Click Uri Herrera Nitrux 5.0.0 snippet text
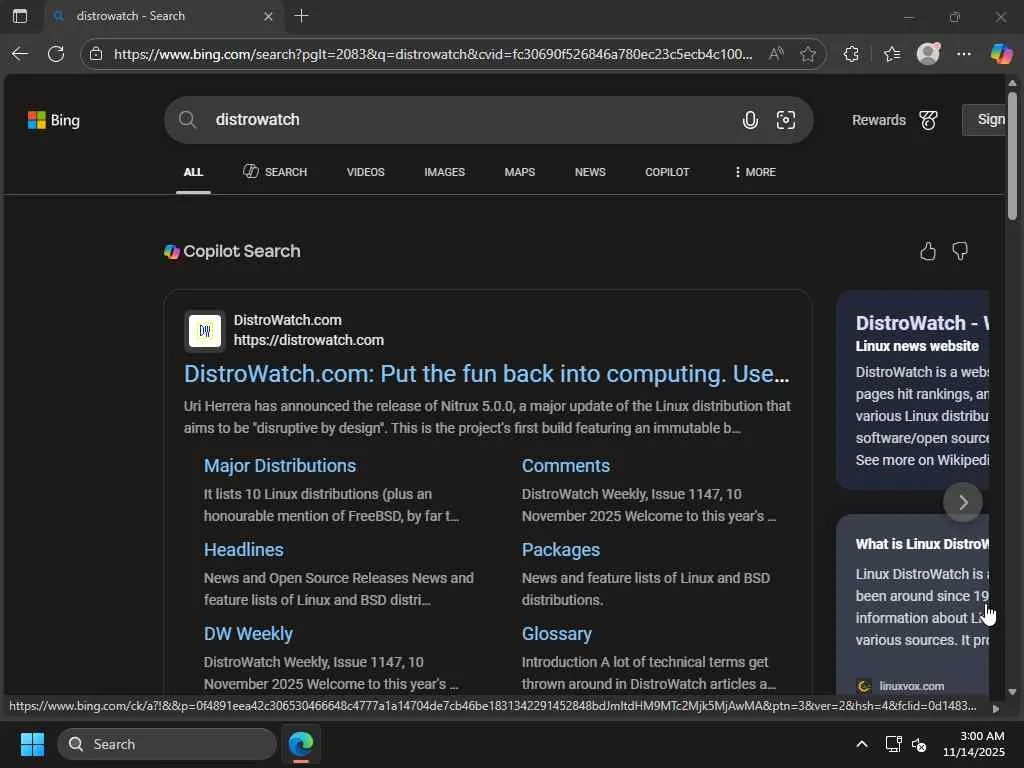This screenshot has height=768, width=1024. pyautogui.click(x=487, y=417)
